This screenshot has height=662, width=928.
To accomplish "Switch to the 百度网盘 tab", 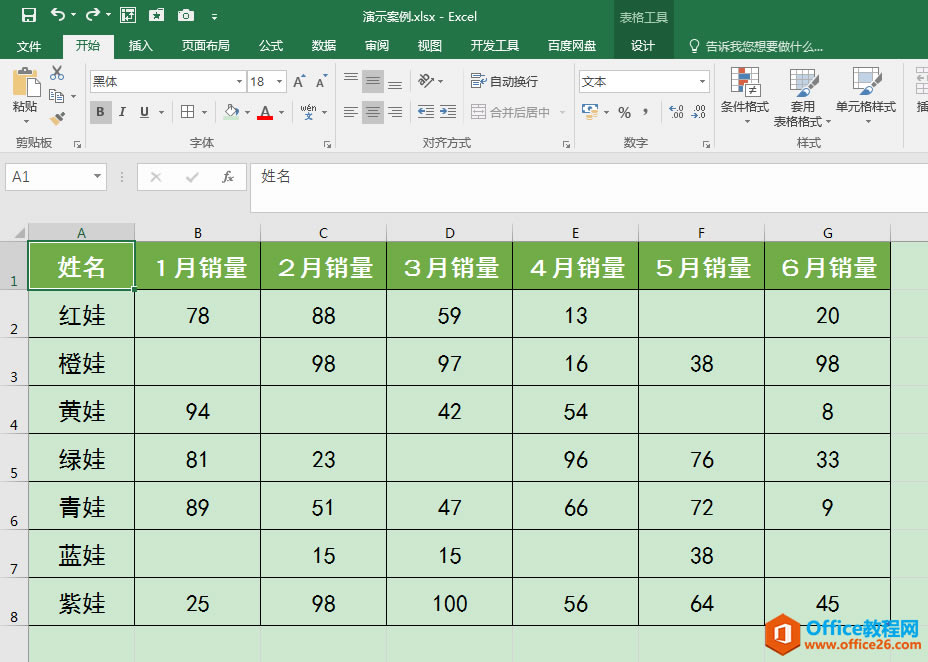I will (x=571, y=46).
